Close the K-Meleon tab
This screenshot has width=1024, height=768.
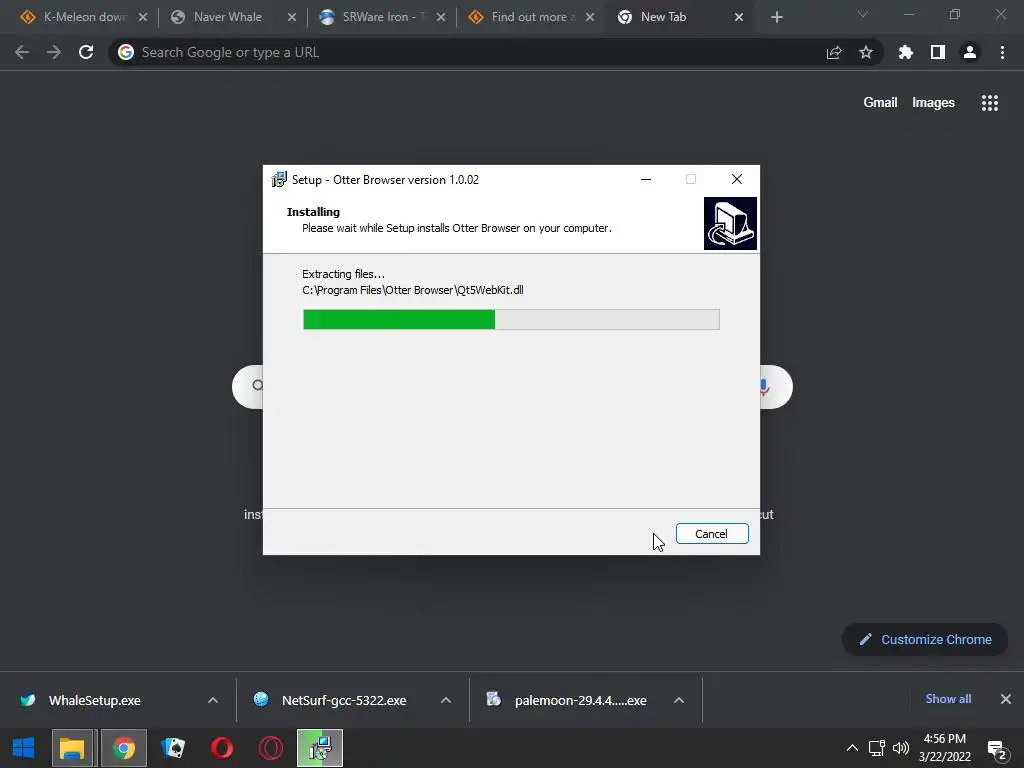142,17
